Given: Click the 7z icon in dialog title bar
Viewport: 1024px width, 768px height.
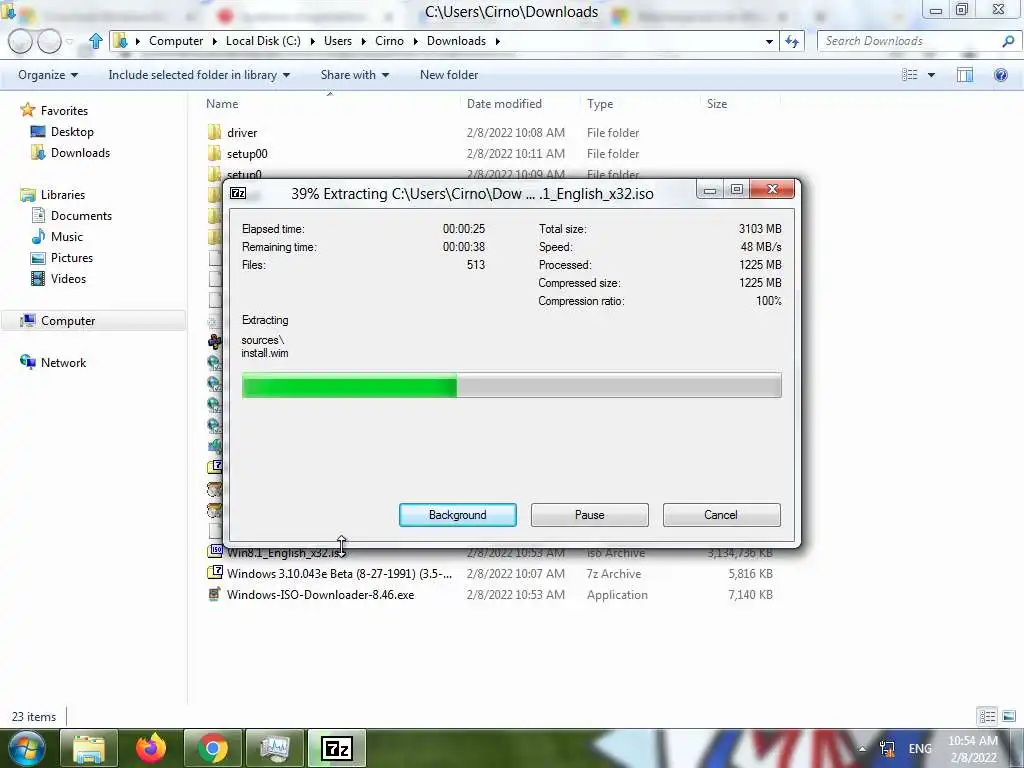Looking at the screenshot, I should [238, 193].
